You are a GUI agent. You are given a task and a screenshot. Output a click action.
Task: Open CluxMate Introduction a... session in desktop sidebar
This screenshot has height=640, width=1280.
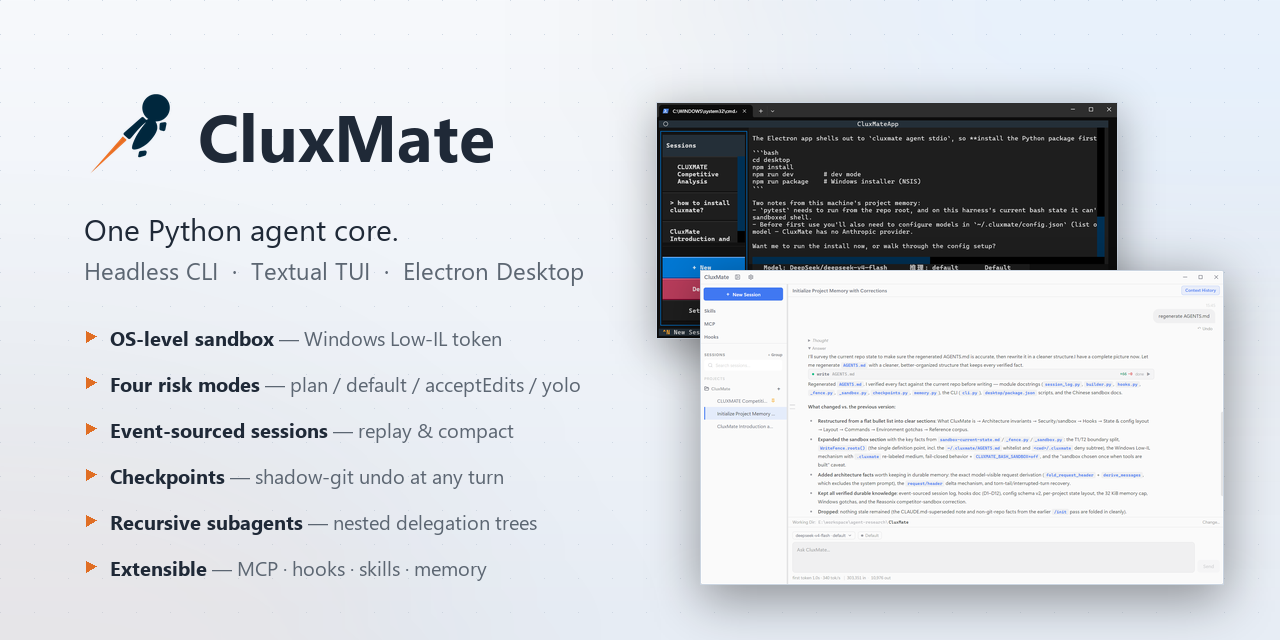point(745,426)
